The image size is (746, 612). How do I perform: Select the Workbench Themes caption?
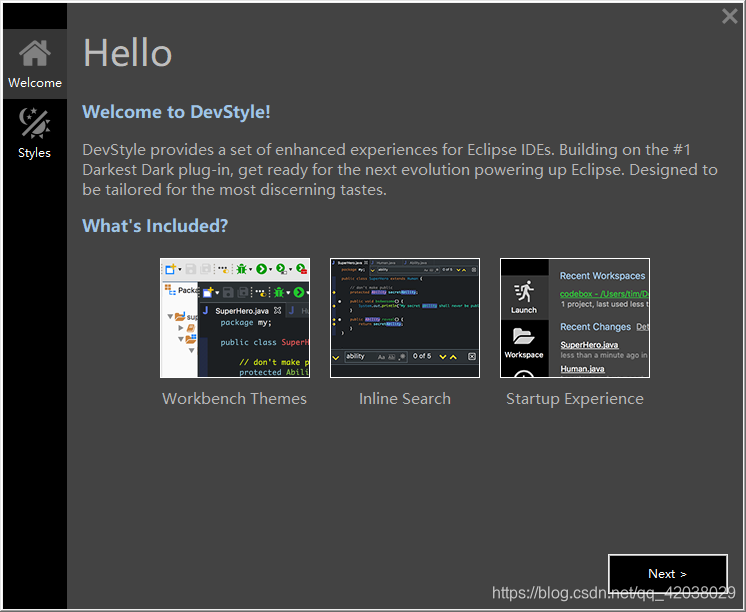tap(235, 399)
